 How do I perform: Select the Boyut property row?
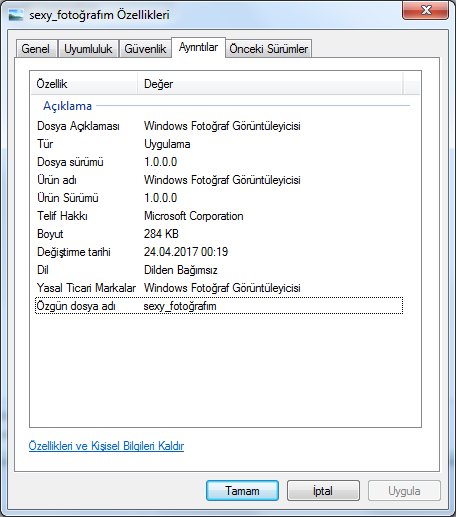click(219, 234)
